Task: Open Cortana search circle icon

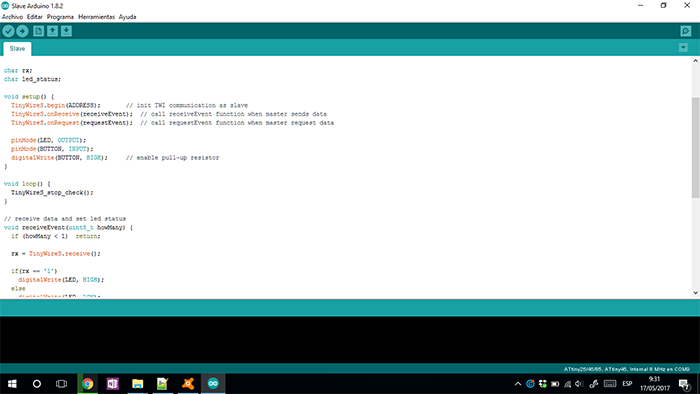Action: 37,384
